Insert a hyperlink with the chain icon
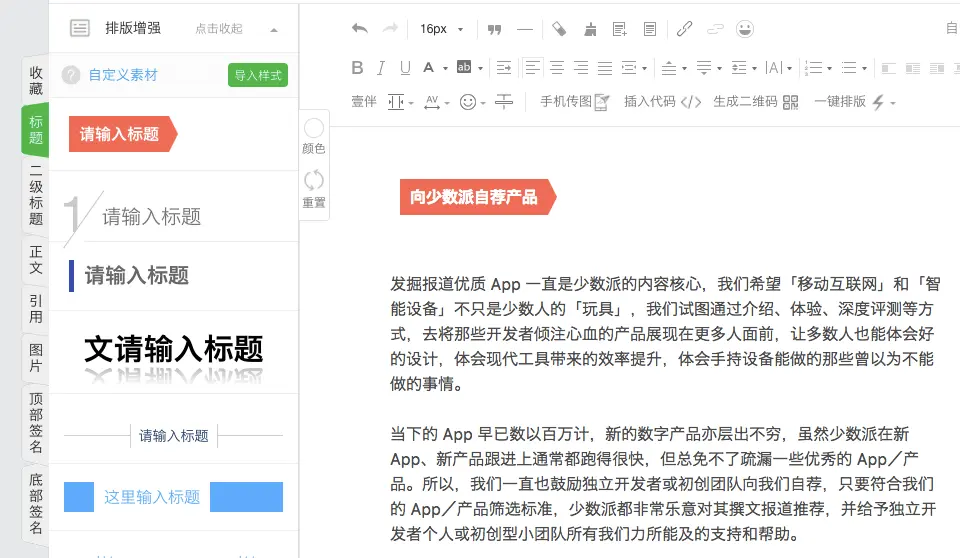The width and height of the screenshot is (960, 558). [x=684, y=29]
